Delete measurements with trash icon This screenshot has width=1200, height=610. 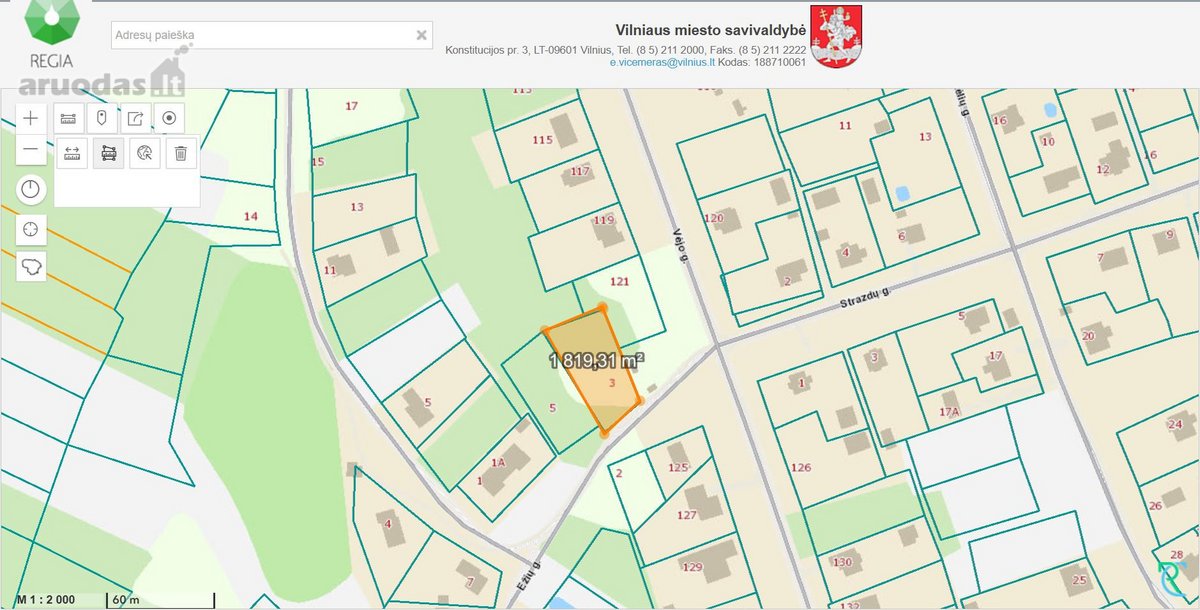(181, 153)
